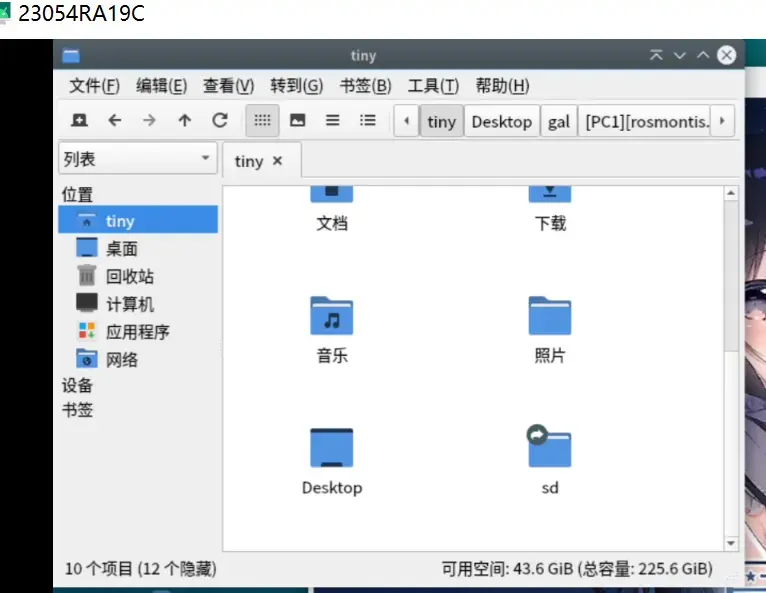
Task: Go back with the left arrow
Action: [114, 120]
